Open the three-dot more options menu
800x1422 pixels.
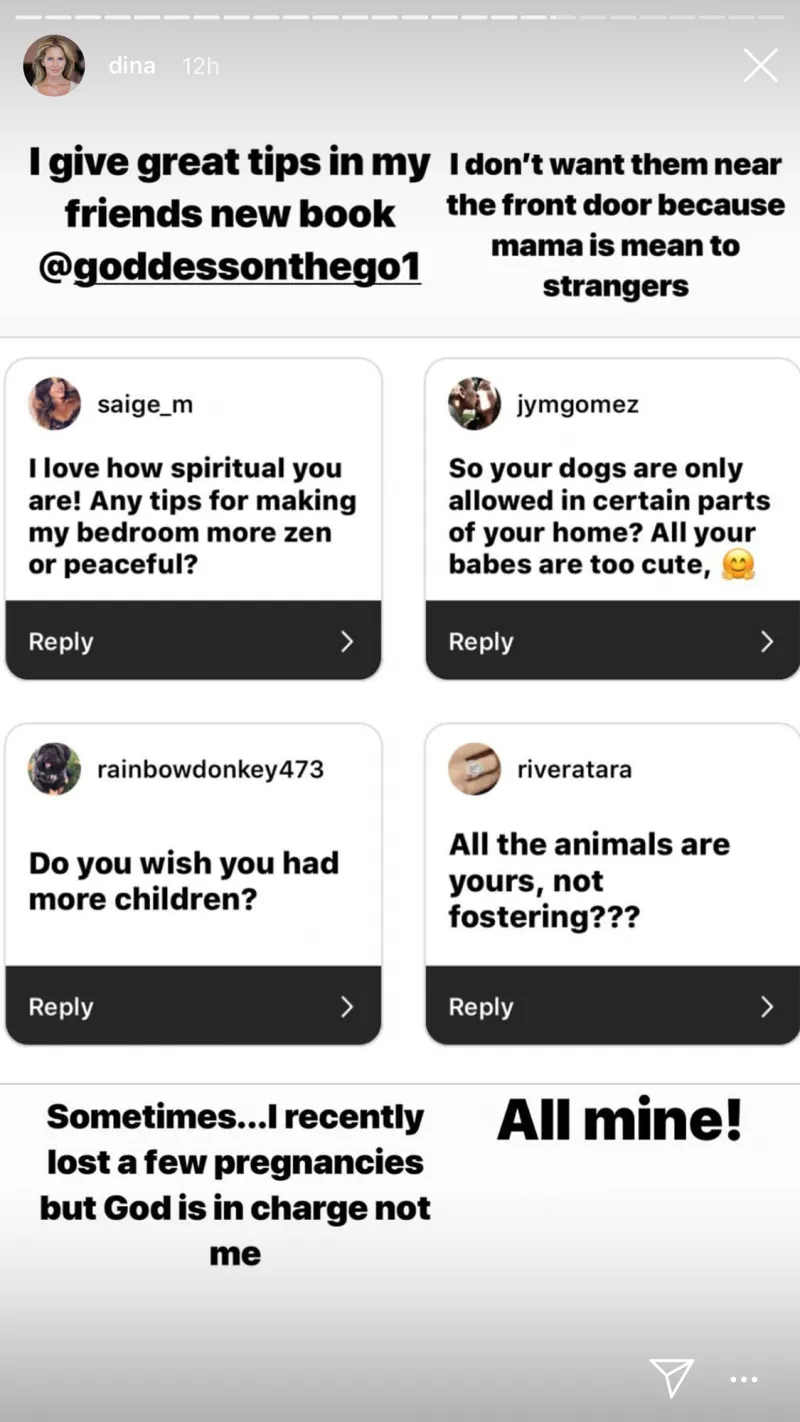(x=744, y=1379)
